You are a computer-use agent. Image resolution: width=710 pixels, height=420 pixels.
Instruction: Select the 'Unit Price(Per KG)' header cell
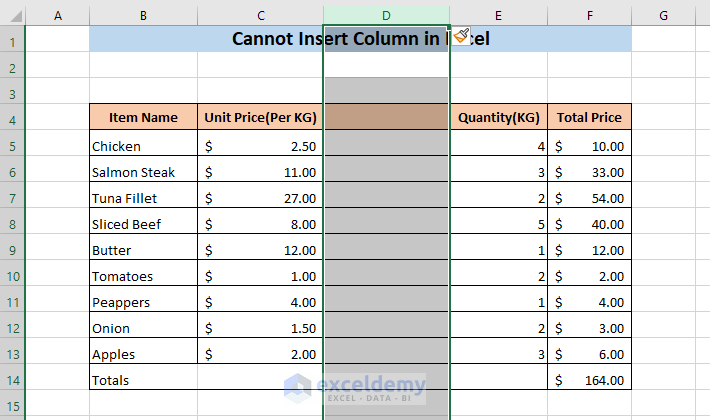(260, 118)
